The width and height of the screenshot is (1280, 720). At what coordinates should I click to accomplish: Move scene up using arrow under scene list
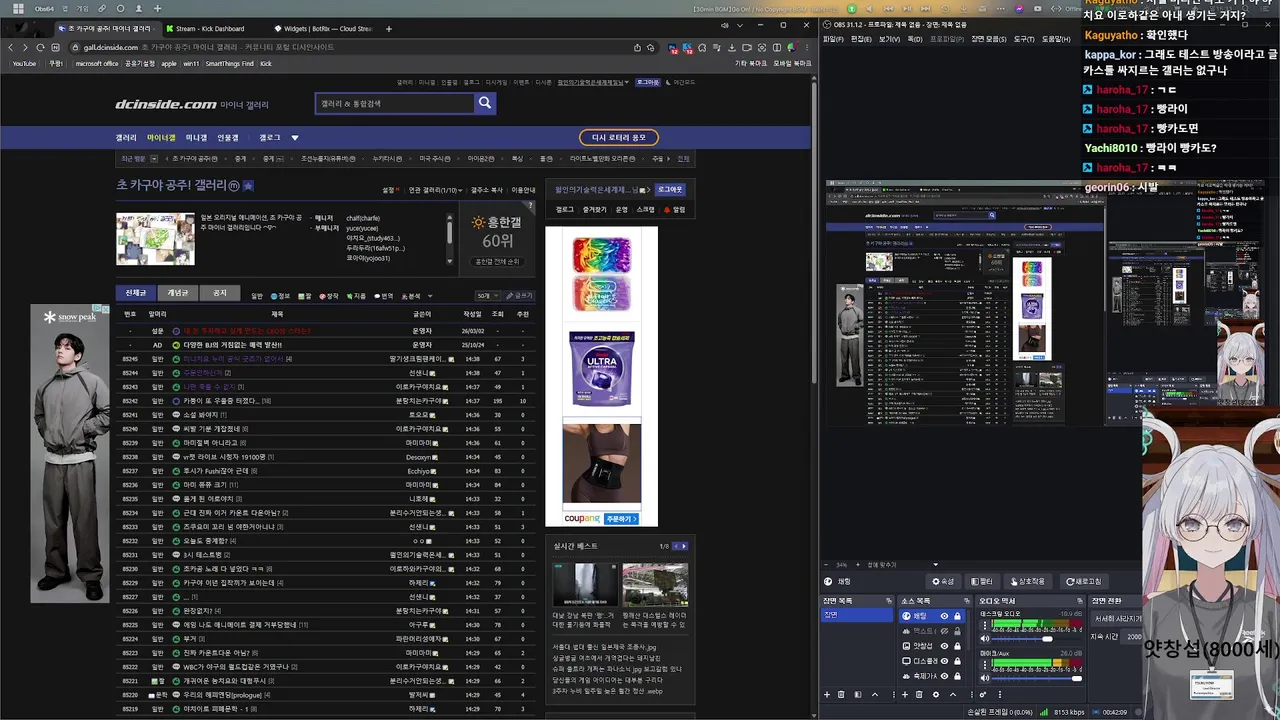[875, 695]
